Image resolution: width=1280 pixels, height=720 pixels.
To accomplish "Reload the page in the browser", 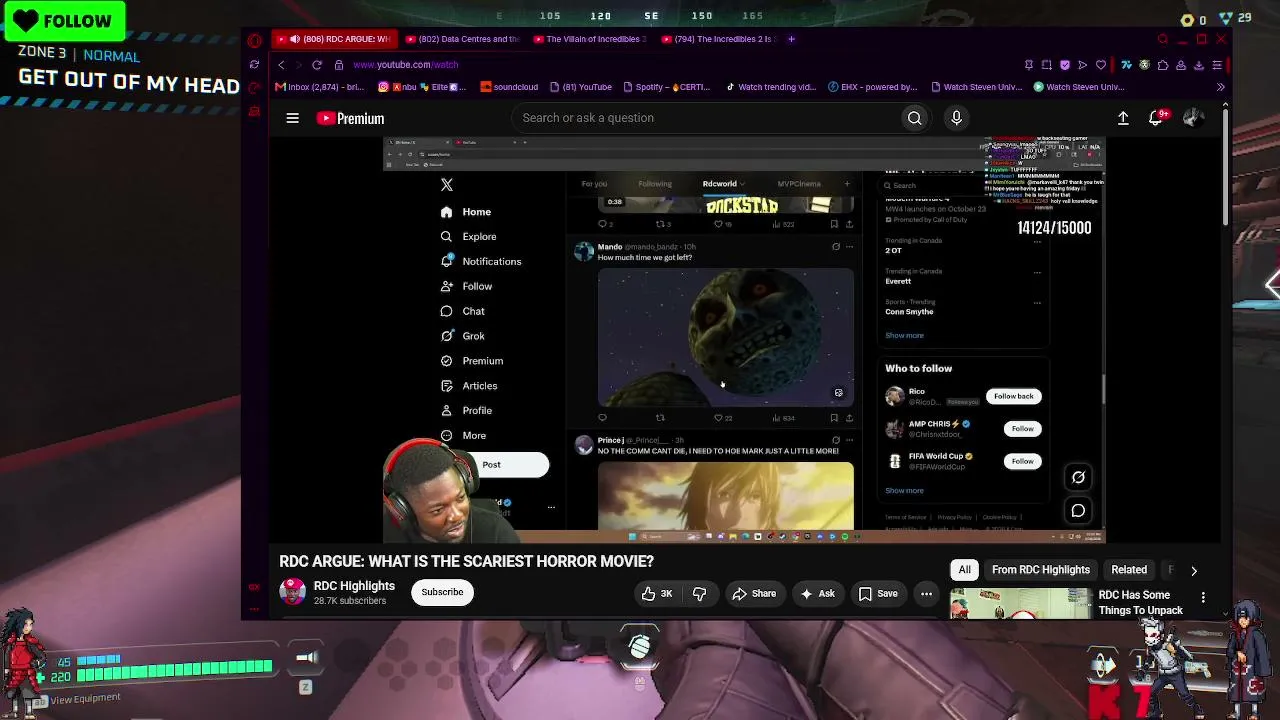I will 317,65.
